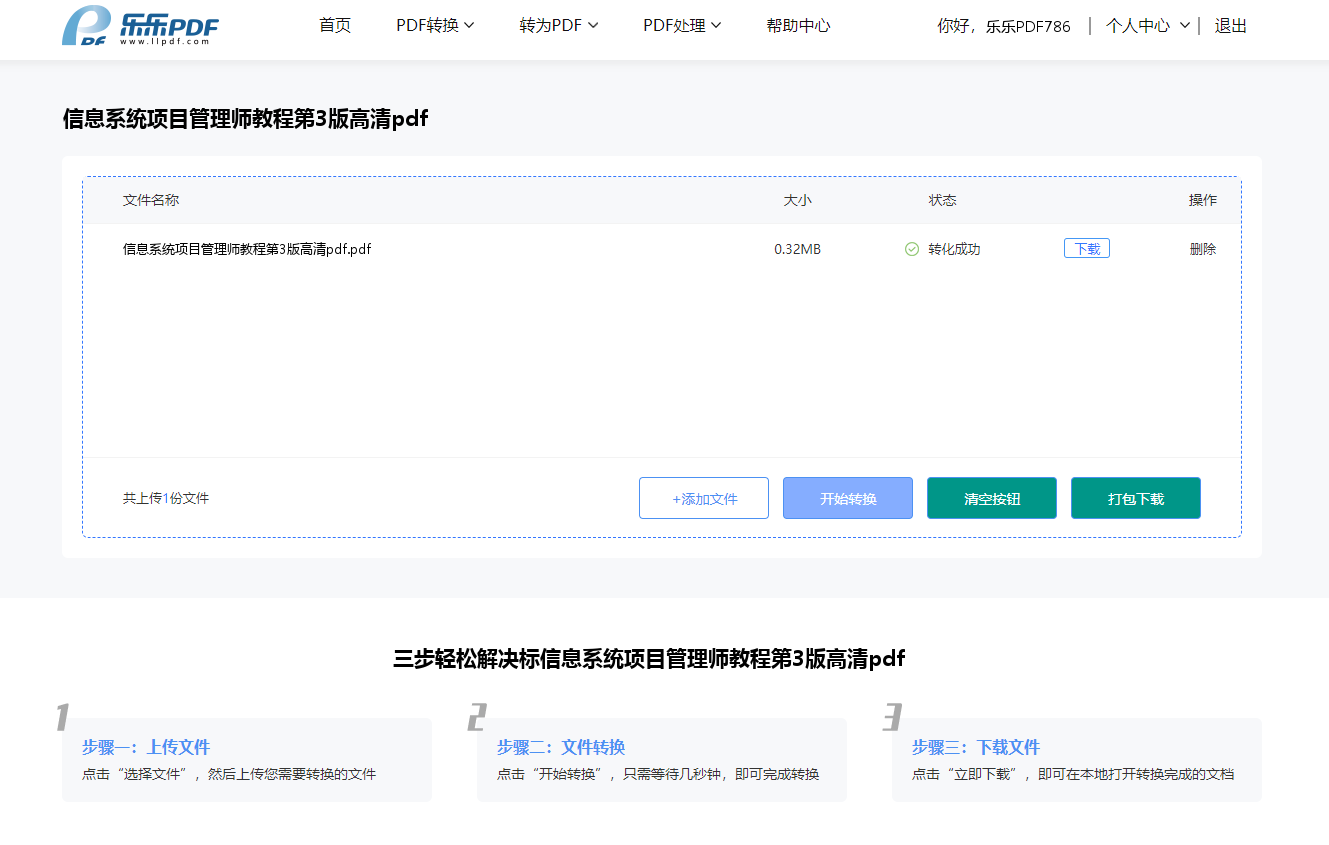Expand the 转为PDF dropdown menu
Viewport: 1329px width, 845px height.
tap(559, 26)
